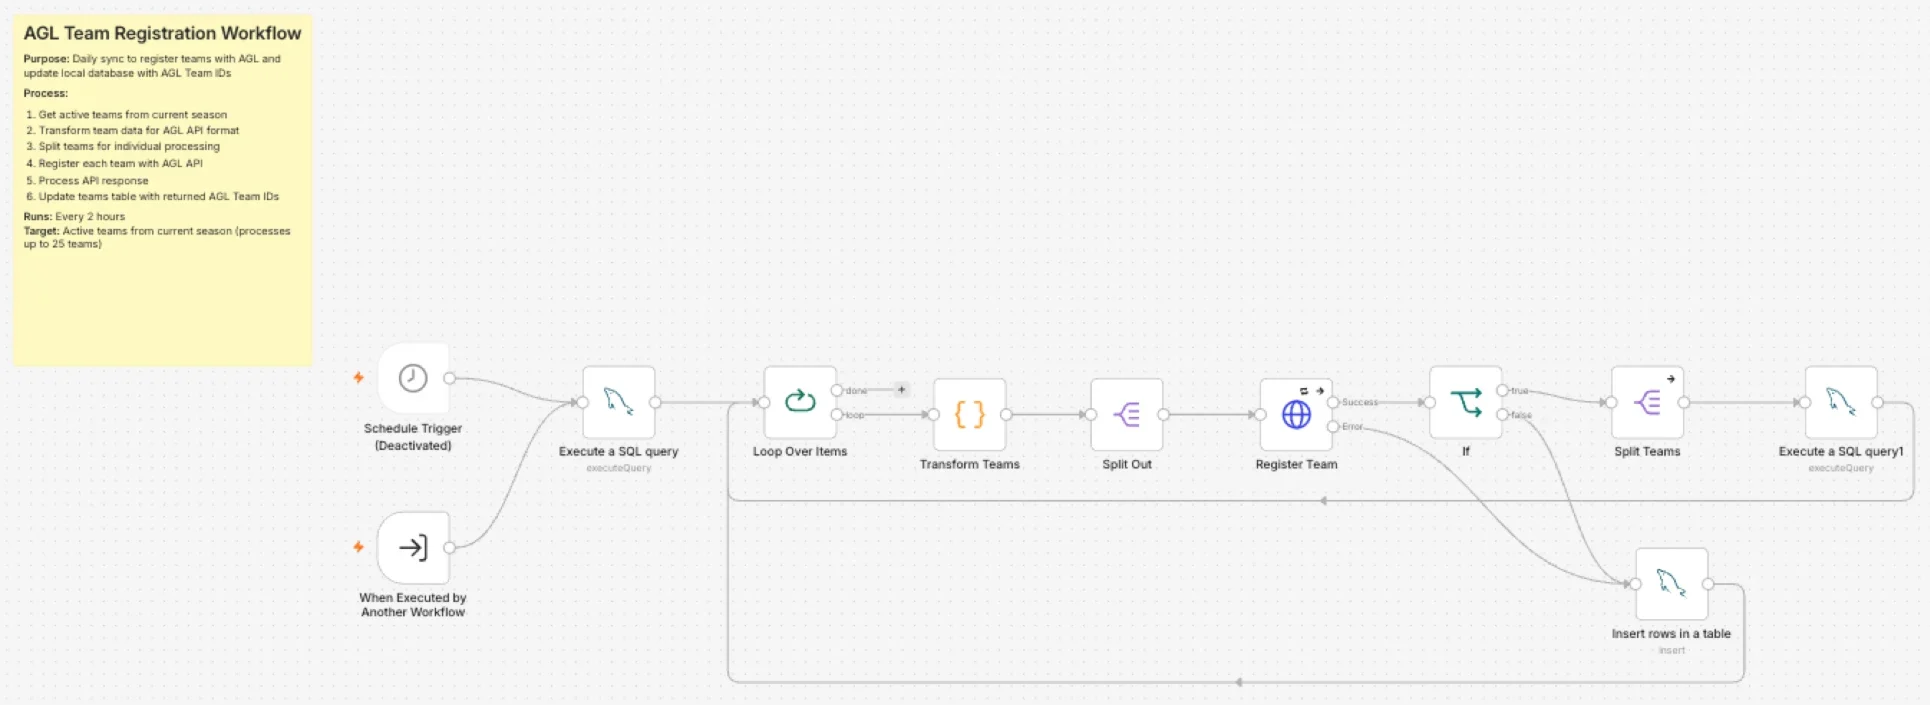The image size is (1930, 705).
Task: Select the When Executed by Another Workflow node
Action: click(x=413, y=547)
